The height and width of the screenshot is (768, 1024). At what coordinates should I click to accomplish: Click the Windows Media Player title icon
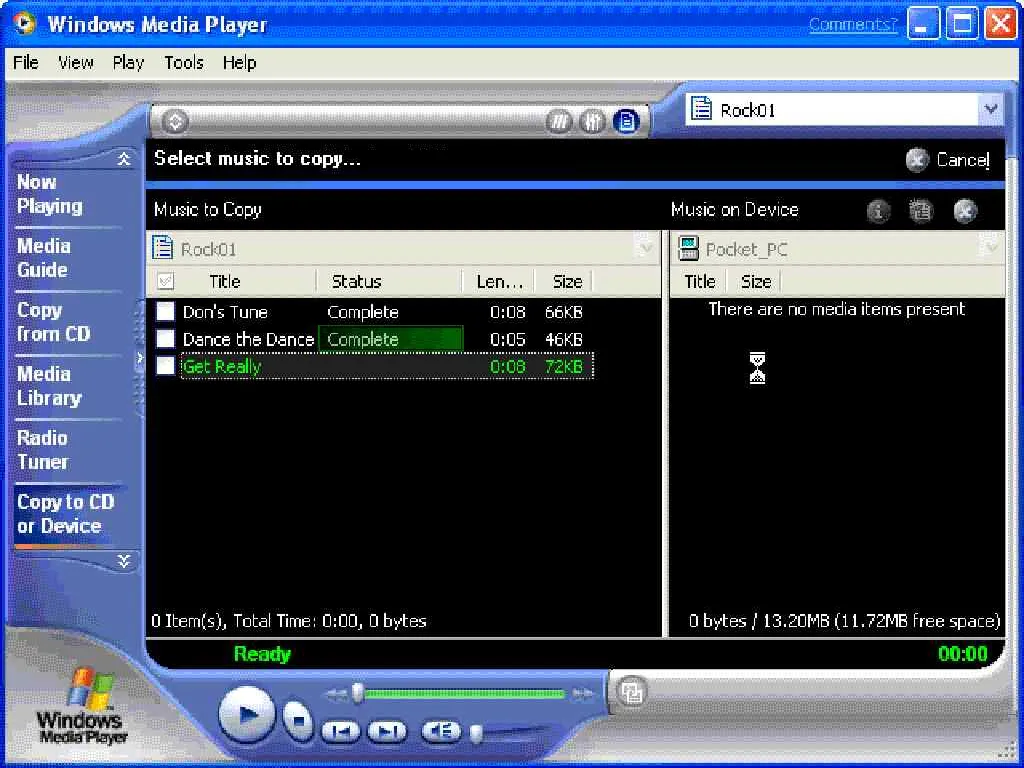(x=24, y=24)
